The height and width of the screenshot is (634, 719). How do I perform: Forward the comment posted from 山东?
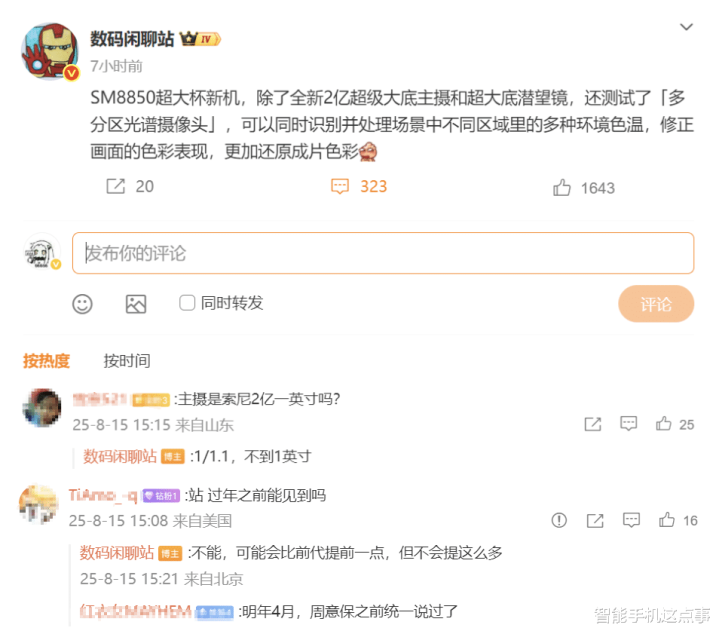pyautogui.click(x=592, y=424)
